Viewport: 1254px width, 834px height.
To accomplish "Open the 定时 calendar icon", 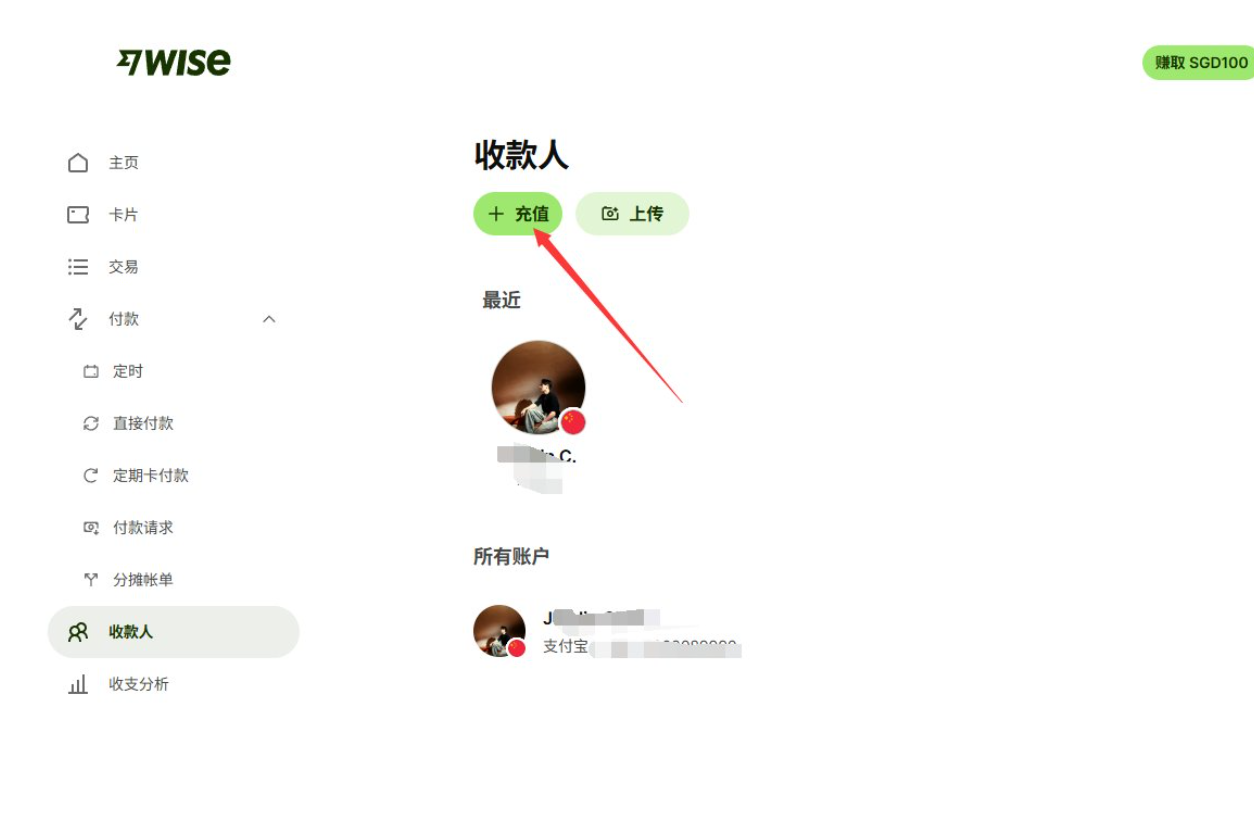I will [91, 371].
